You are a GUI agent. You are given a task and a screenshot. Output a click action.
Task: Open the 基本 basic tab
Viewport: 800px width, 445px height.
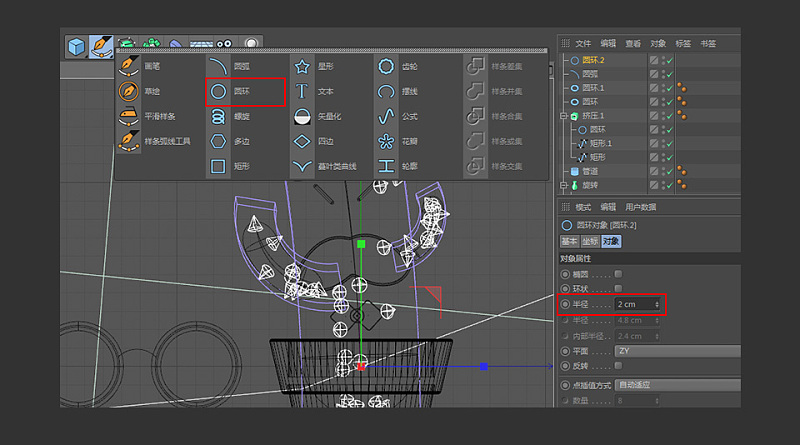[x=568, y=241]
